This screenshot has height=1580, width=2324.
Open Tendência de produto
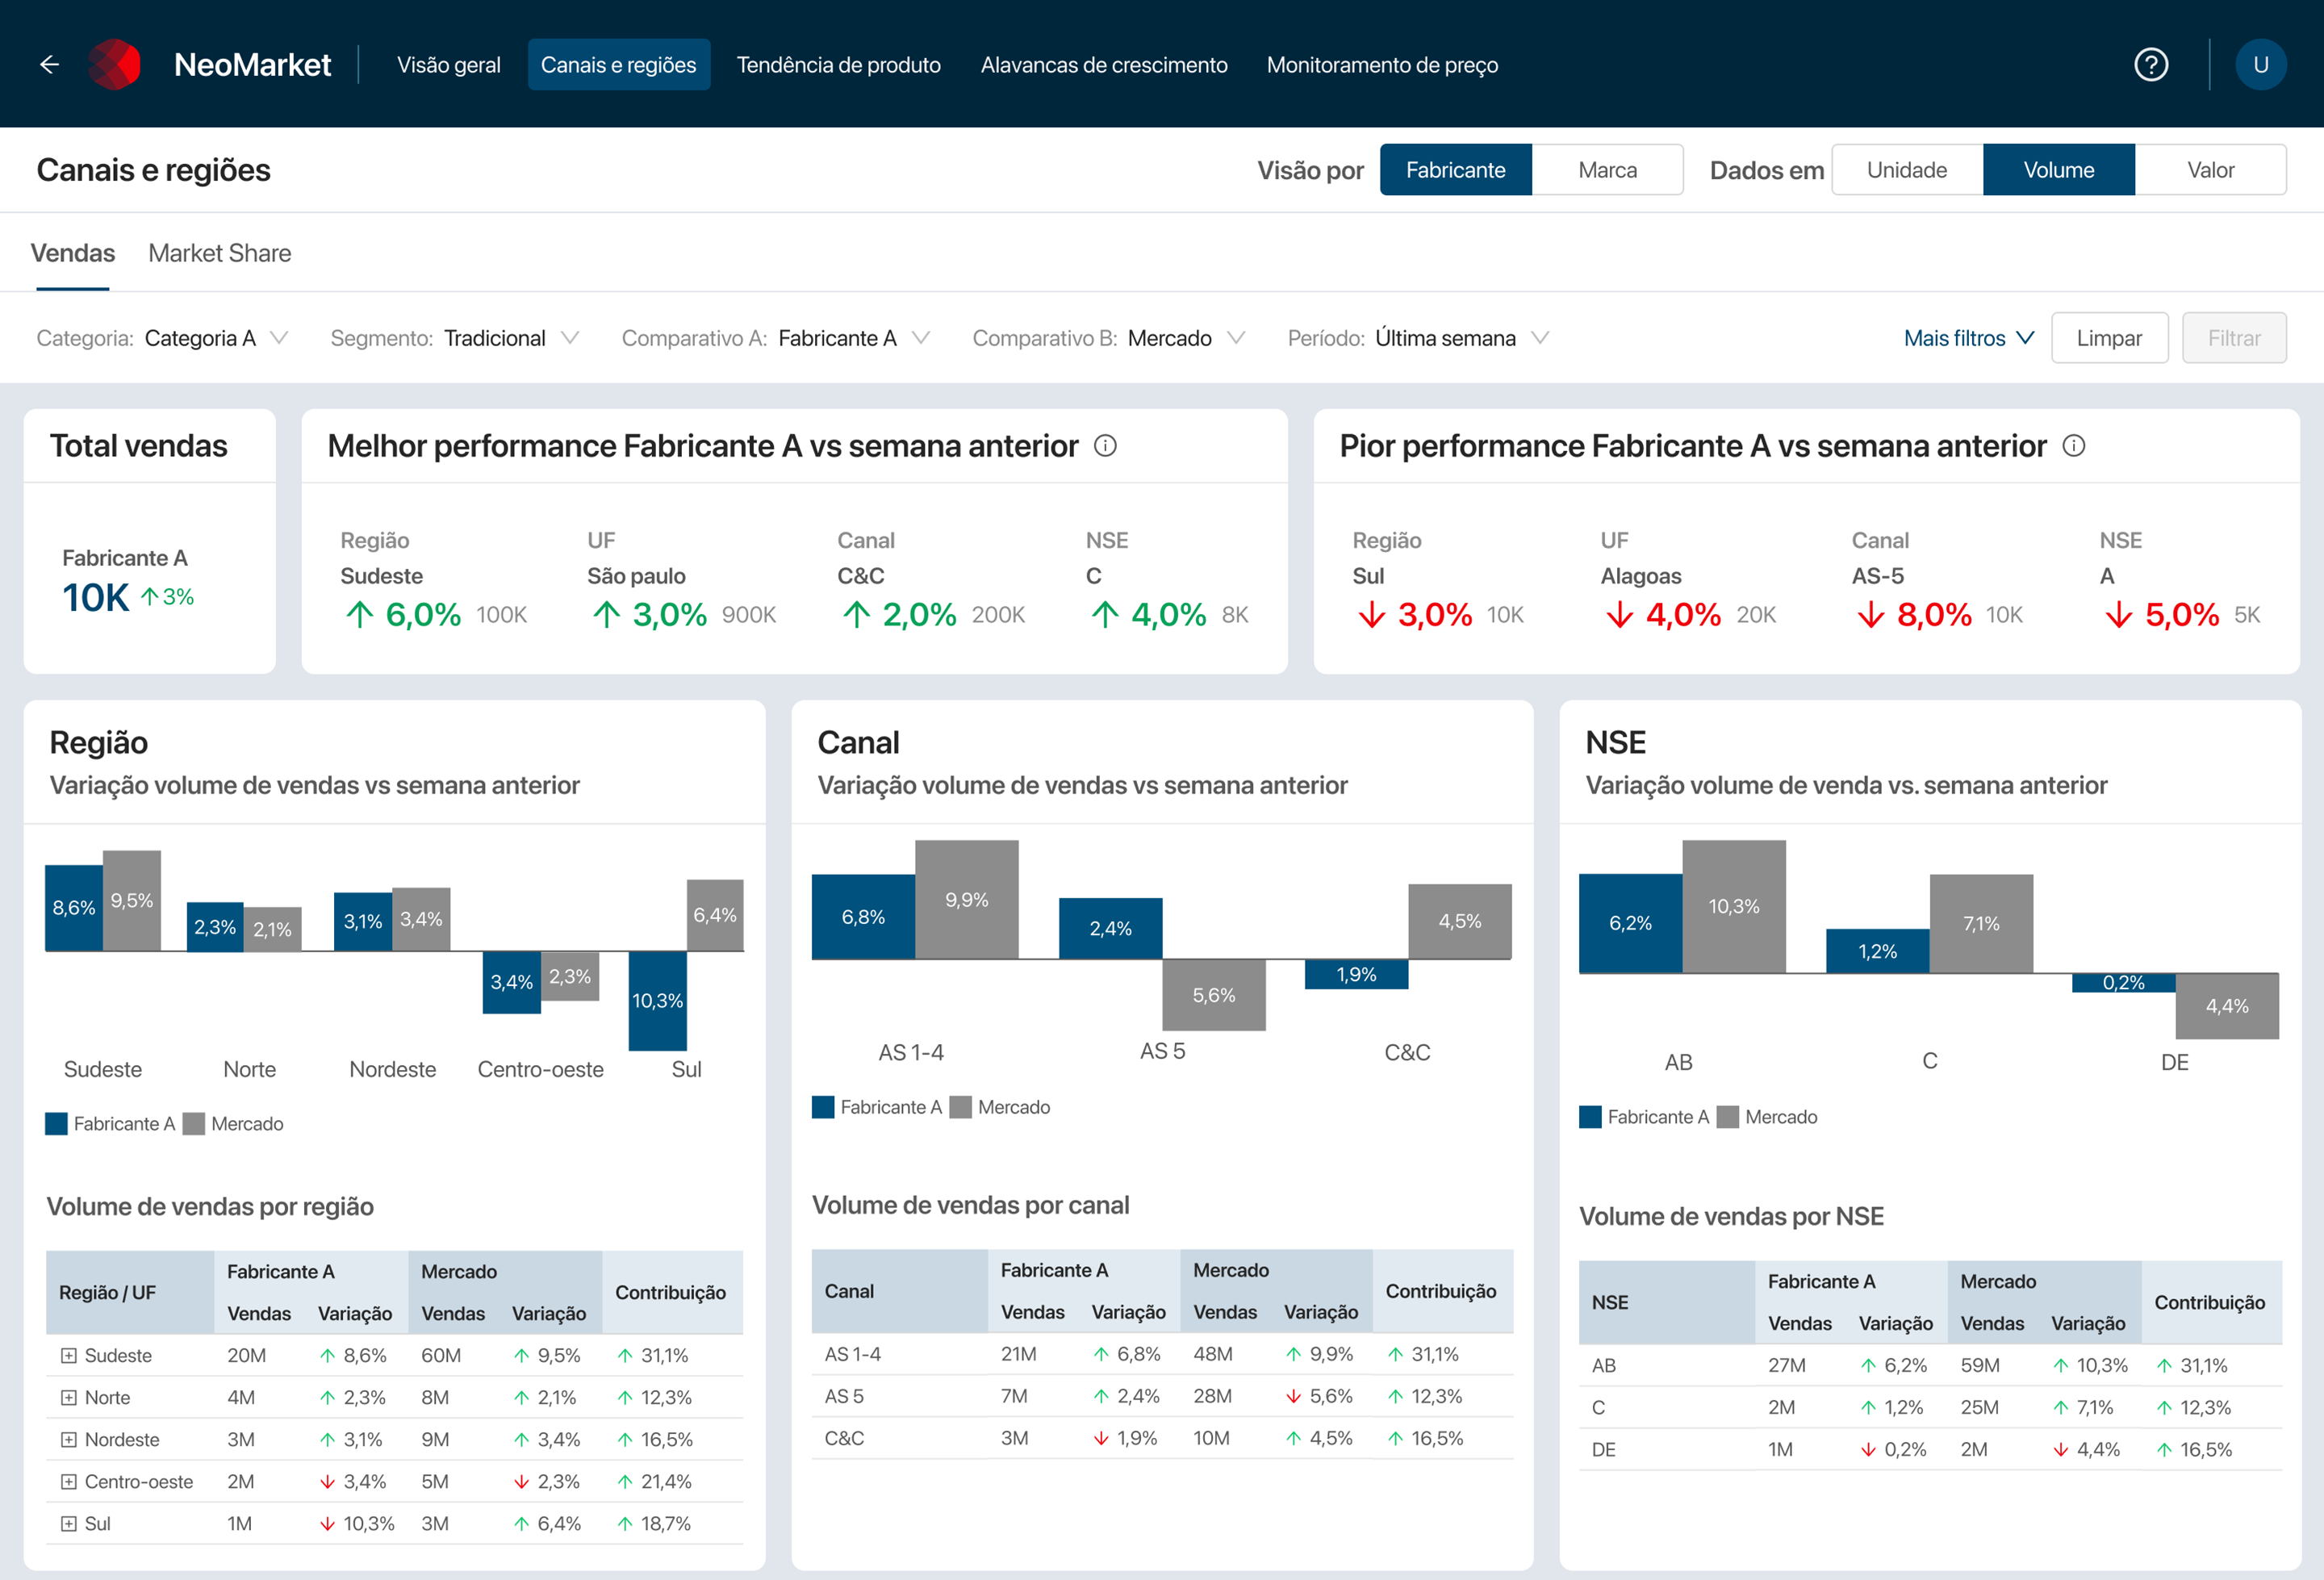click(x=838, y=65)
